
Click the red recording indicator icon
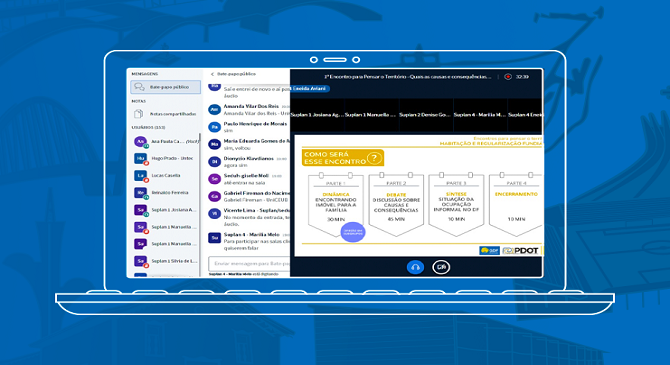[508, 77]
